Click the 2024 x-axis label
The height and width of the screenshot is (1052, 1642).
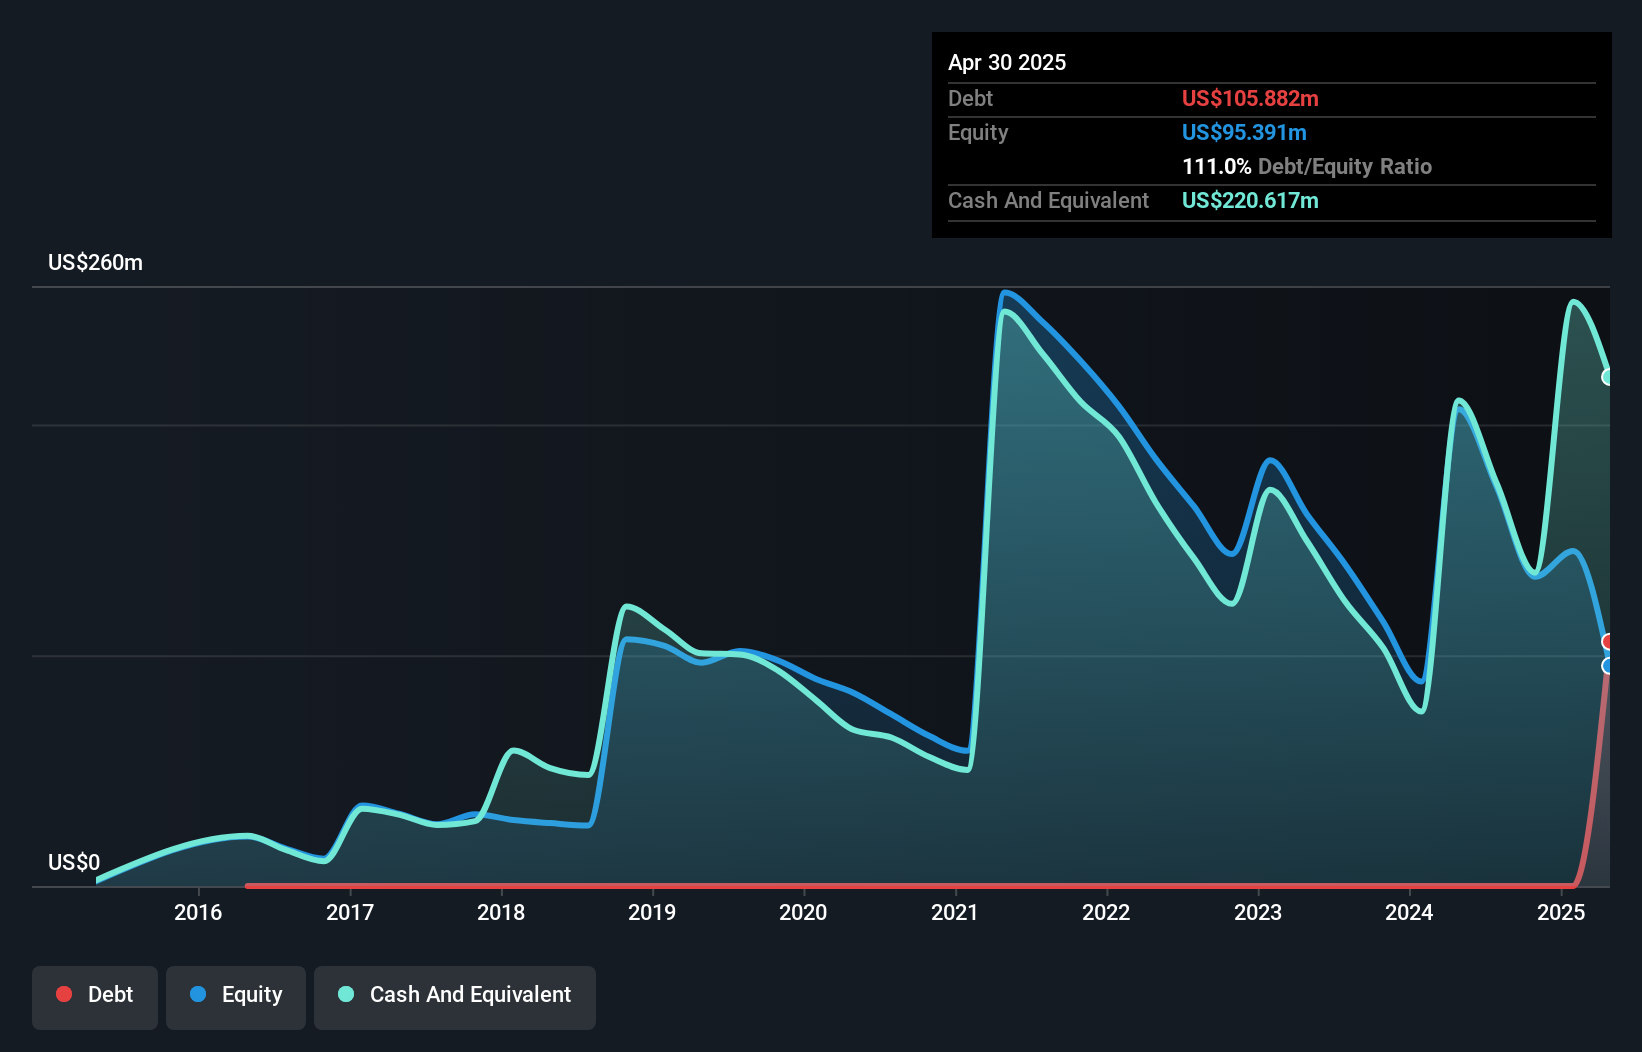pyautogui.click(x=1409, y=912)
